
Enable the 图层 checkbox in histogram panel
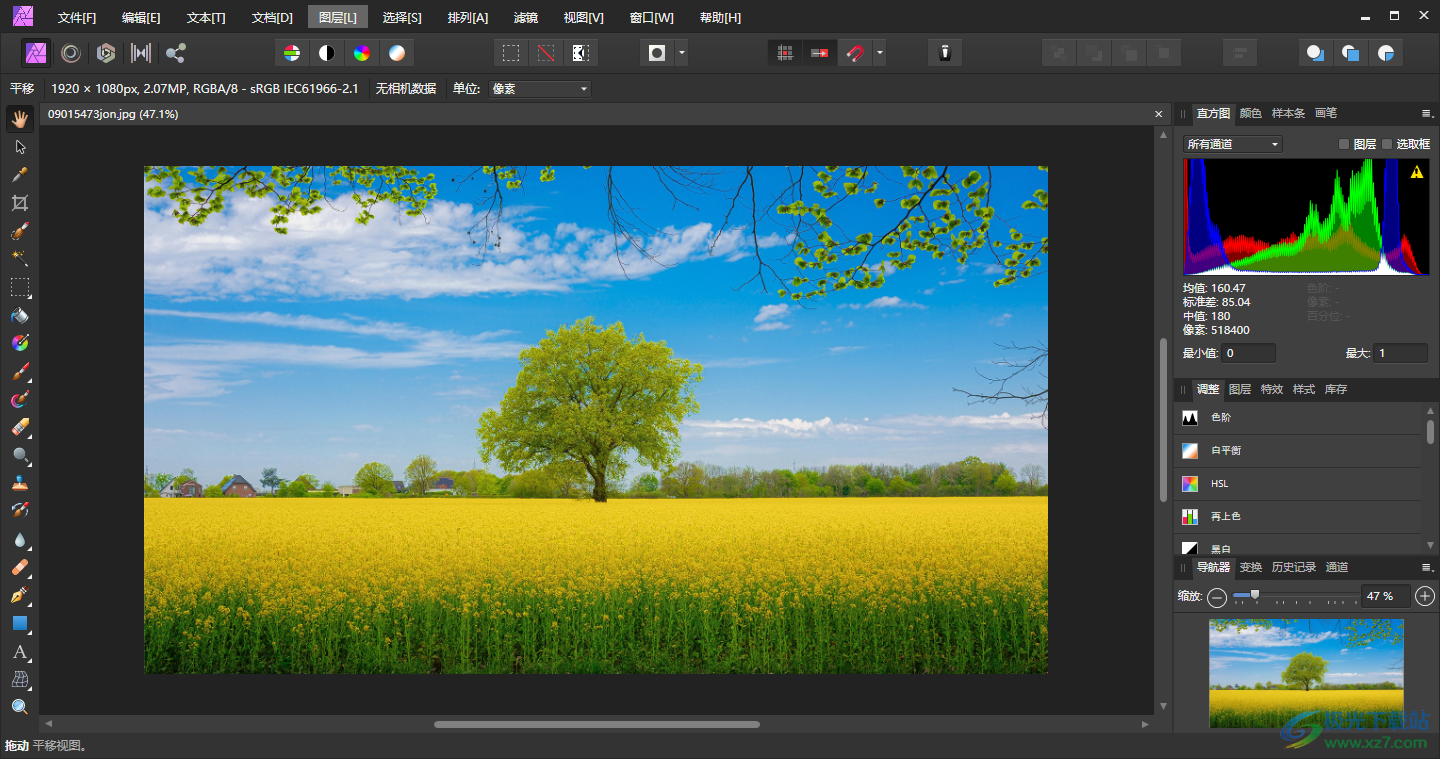click(1344, 144)
